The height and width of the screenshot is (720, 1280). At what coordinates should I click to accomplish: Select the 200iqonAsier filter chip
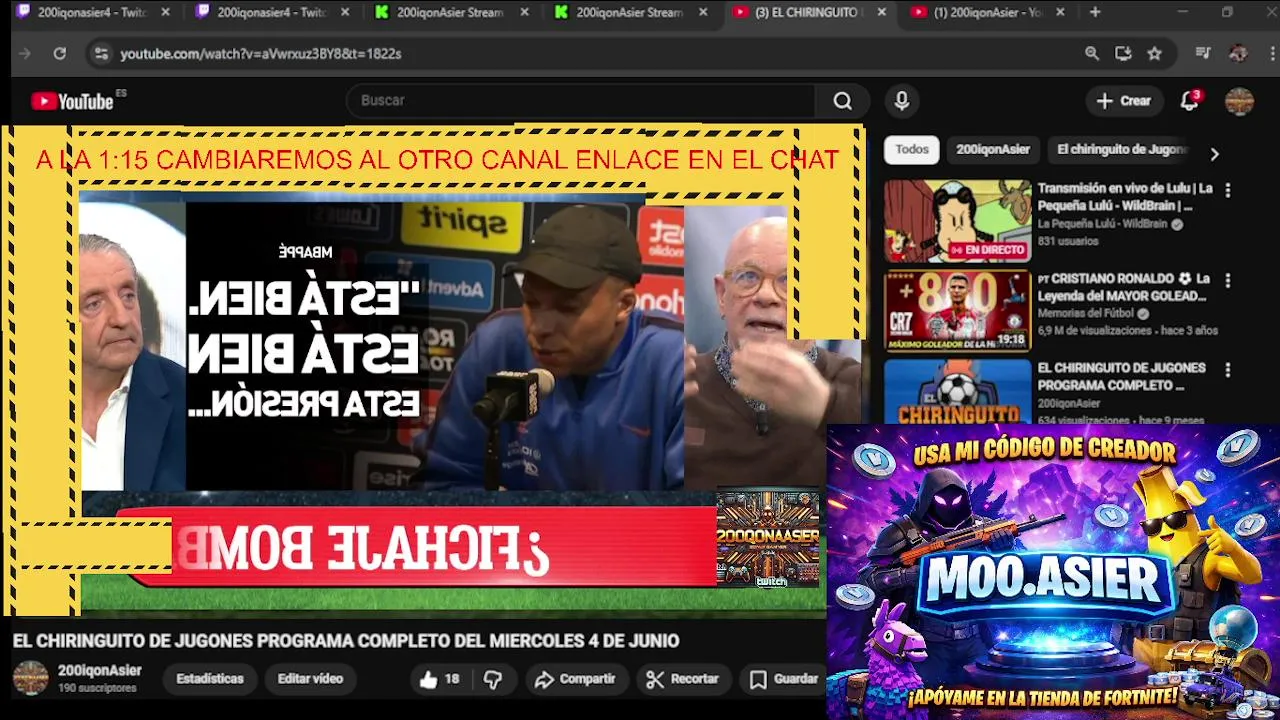point(993,149)
